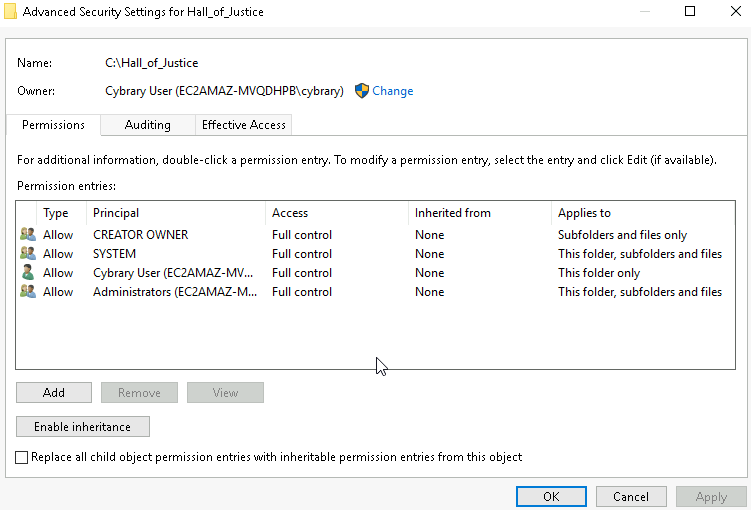Click the CREATOR OWNER group icon
This screenshot has width=751, height=510.
pyautogui.click(x=27, y=235)
